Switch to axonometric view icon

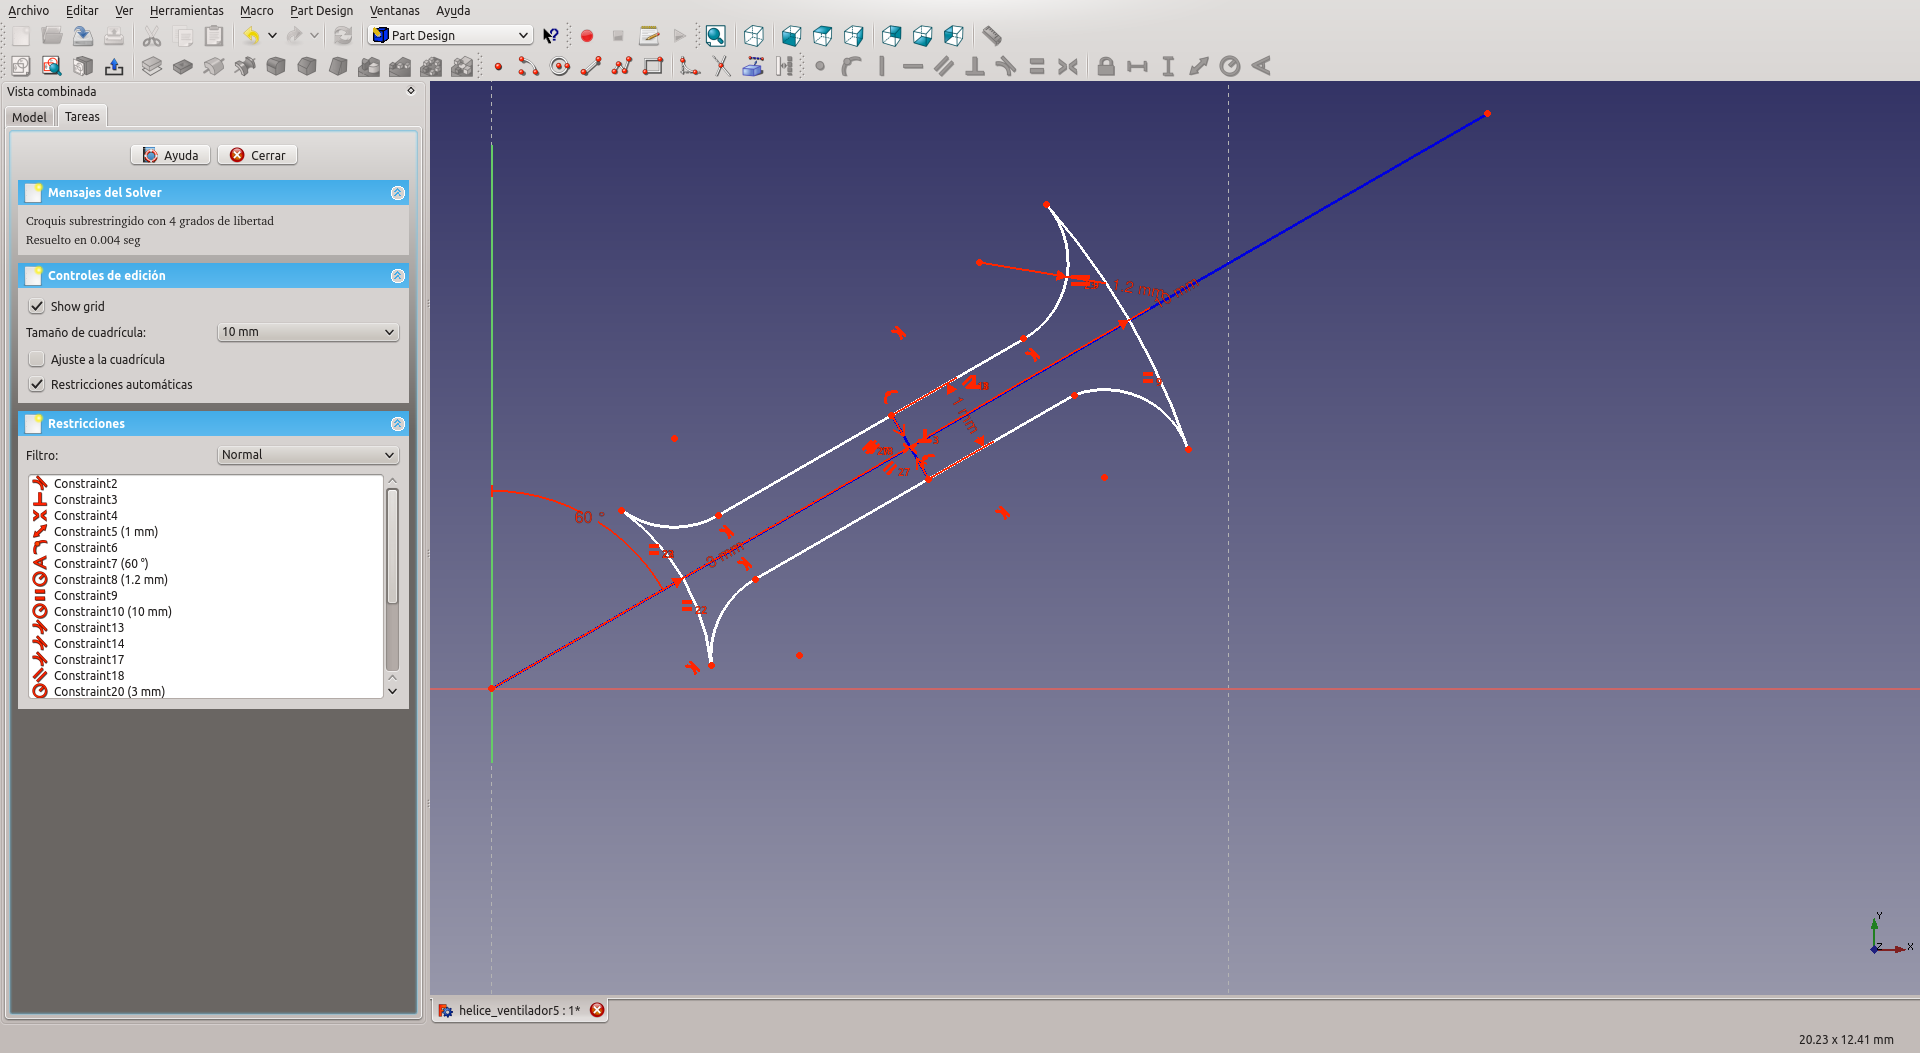754,36
